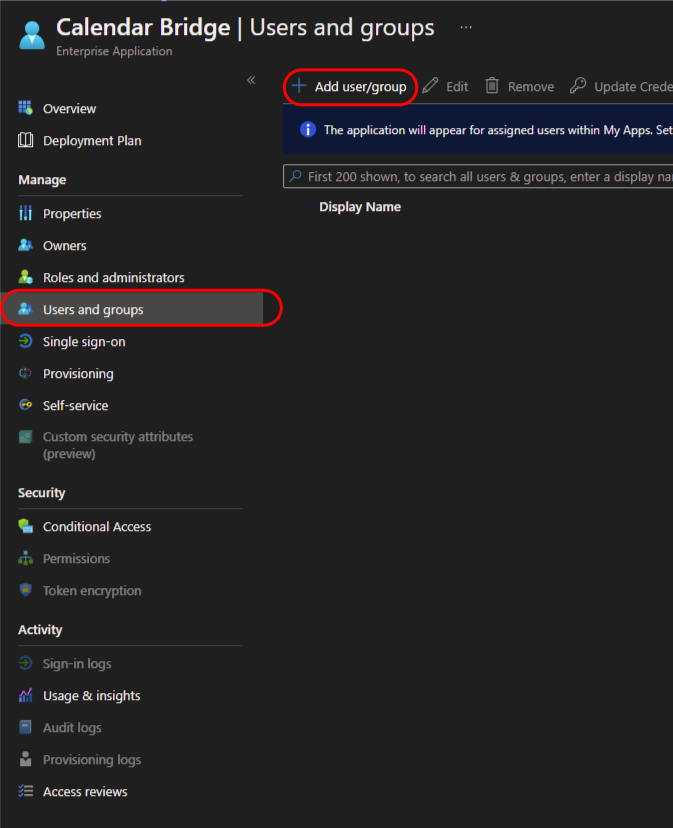Click the Sign-in logs icon
Screen dimensions: 673x828
[x=25, y=663]
